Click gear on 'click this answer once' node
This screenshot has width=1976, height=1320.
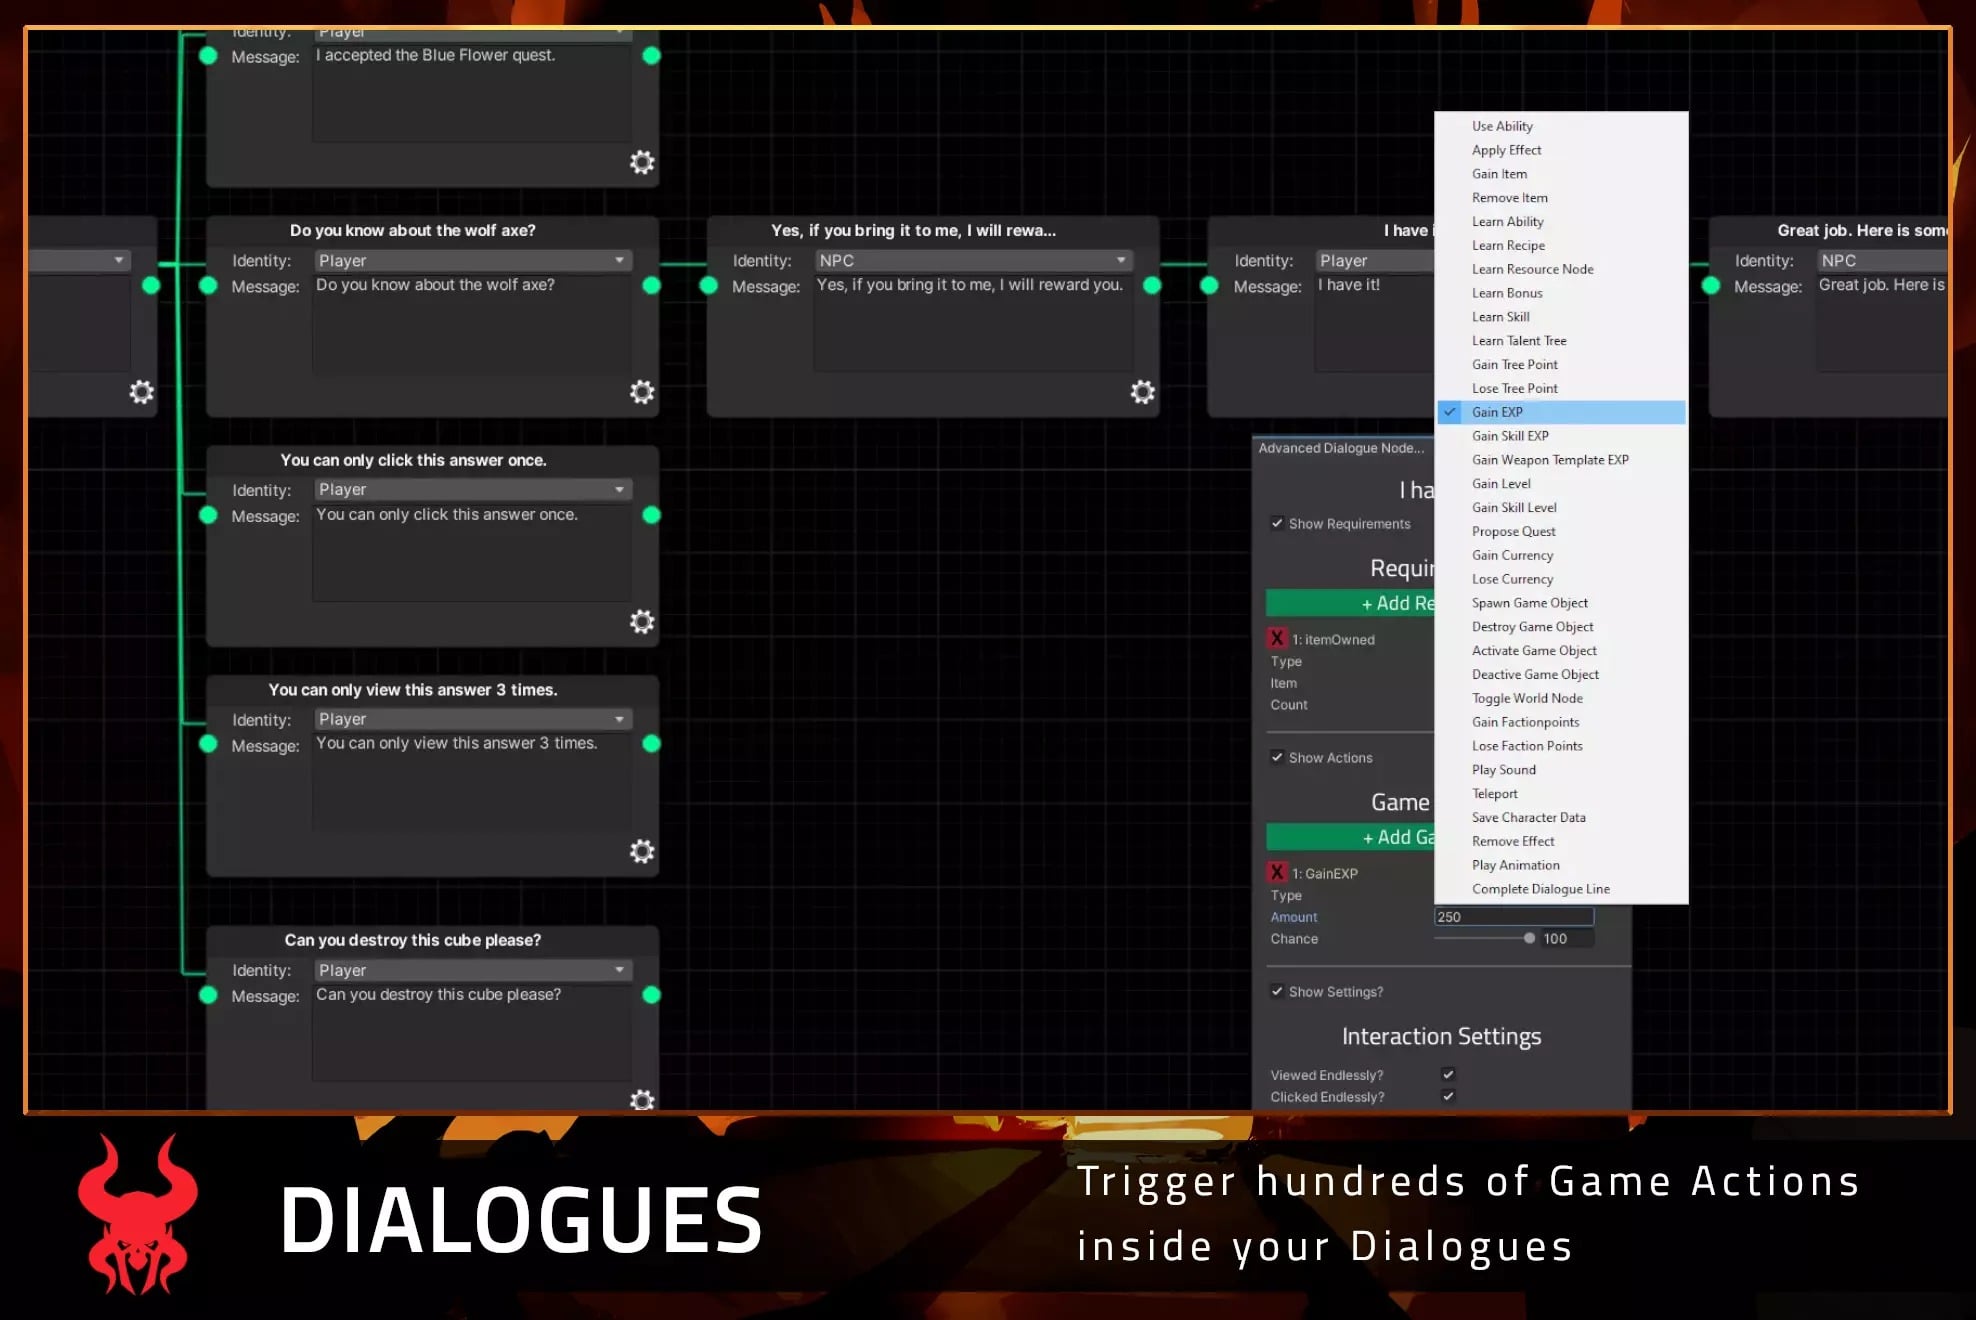click(642, 622)
